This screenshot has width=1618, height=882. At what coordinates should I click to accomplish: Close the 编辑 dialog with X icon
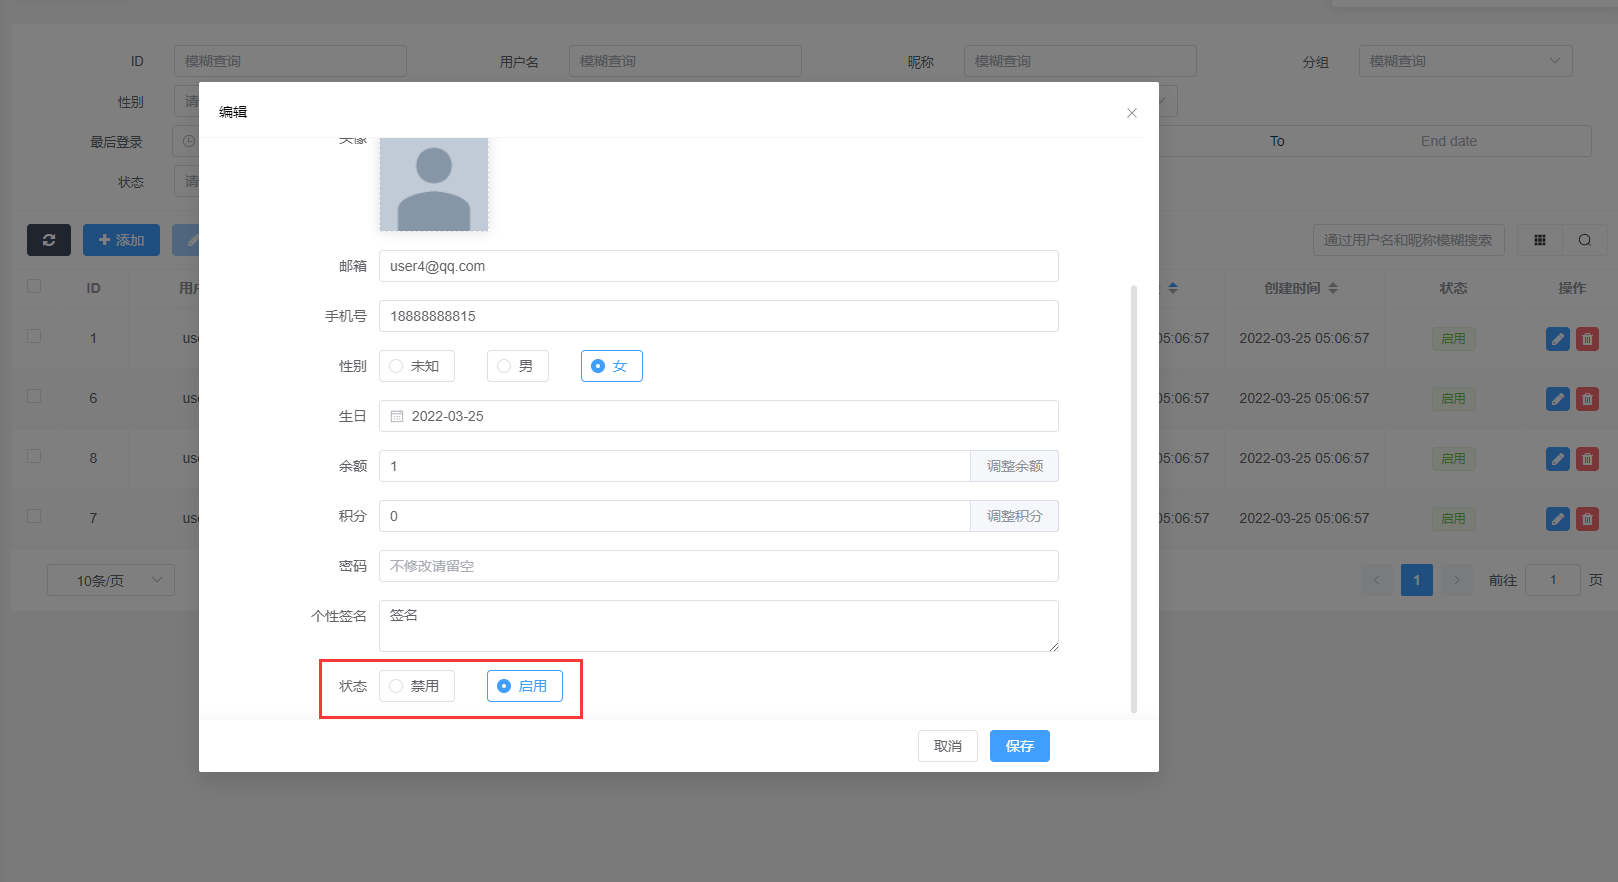point(1132,113)
